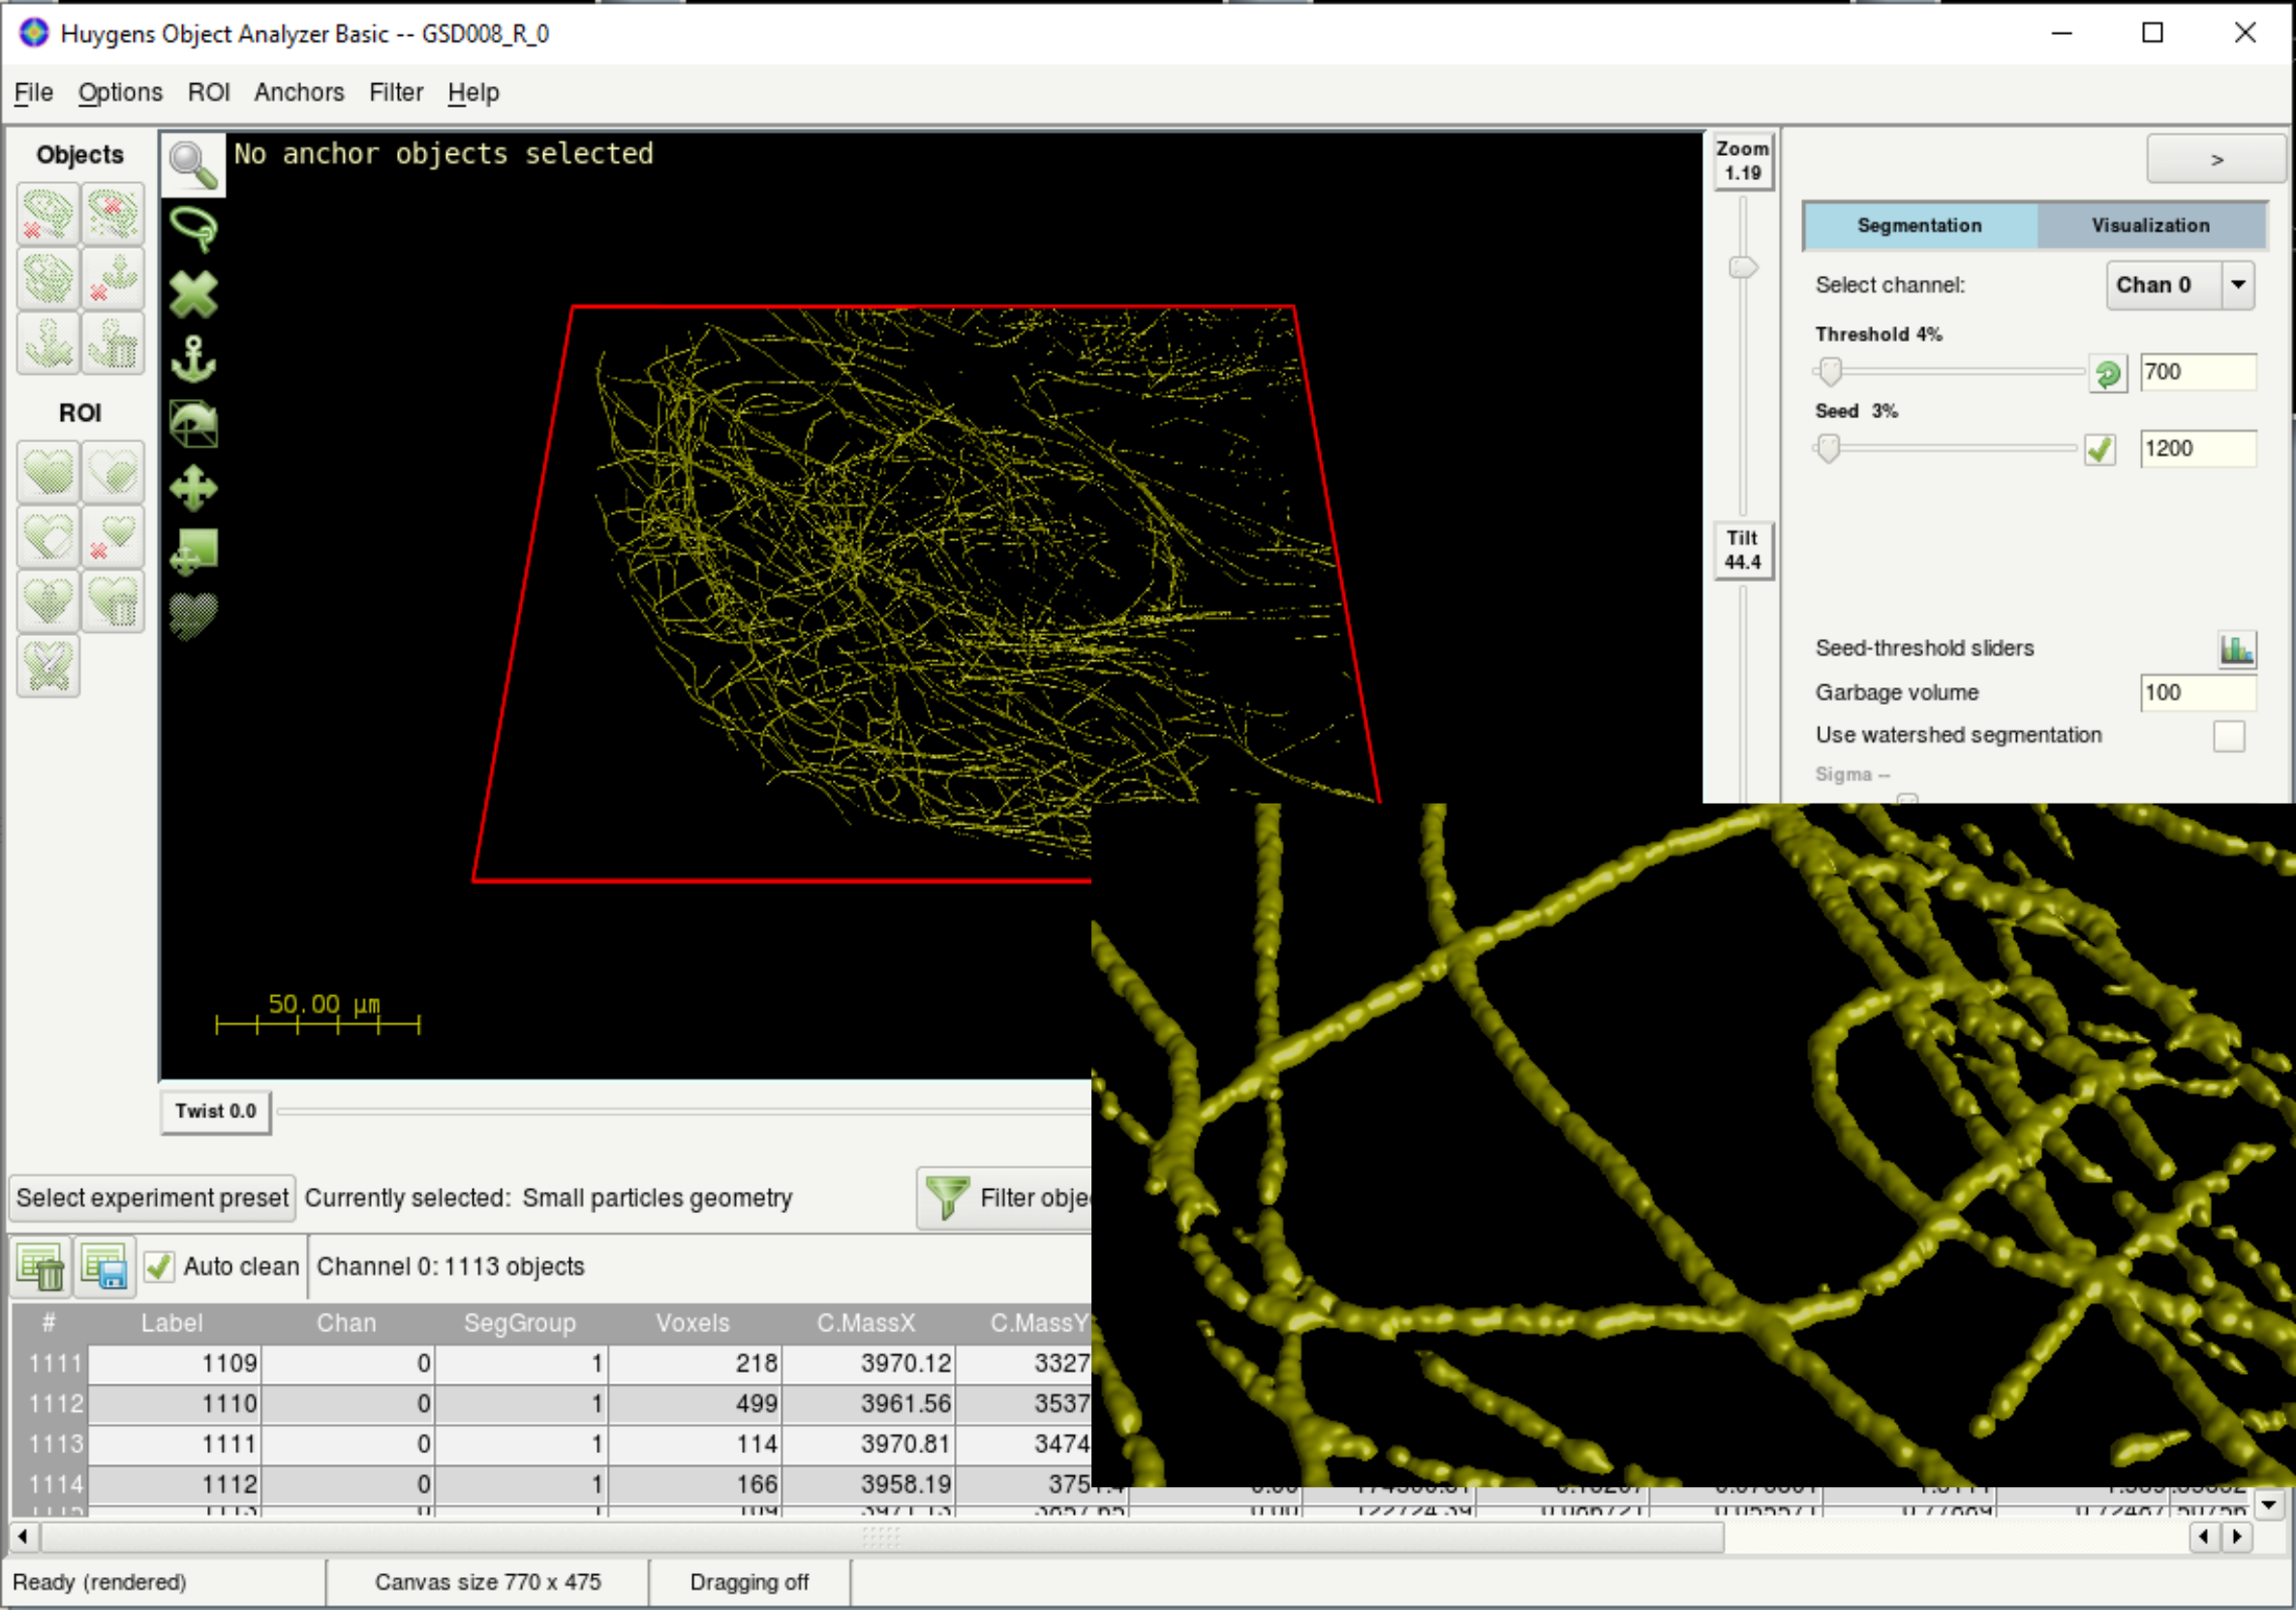The height and width of the screenshot is (1610, 2296).
Task: Click the Filter objects funnel button
Action: coord(1003,1198)
